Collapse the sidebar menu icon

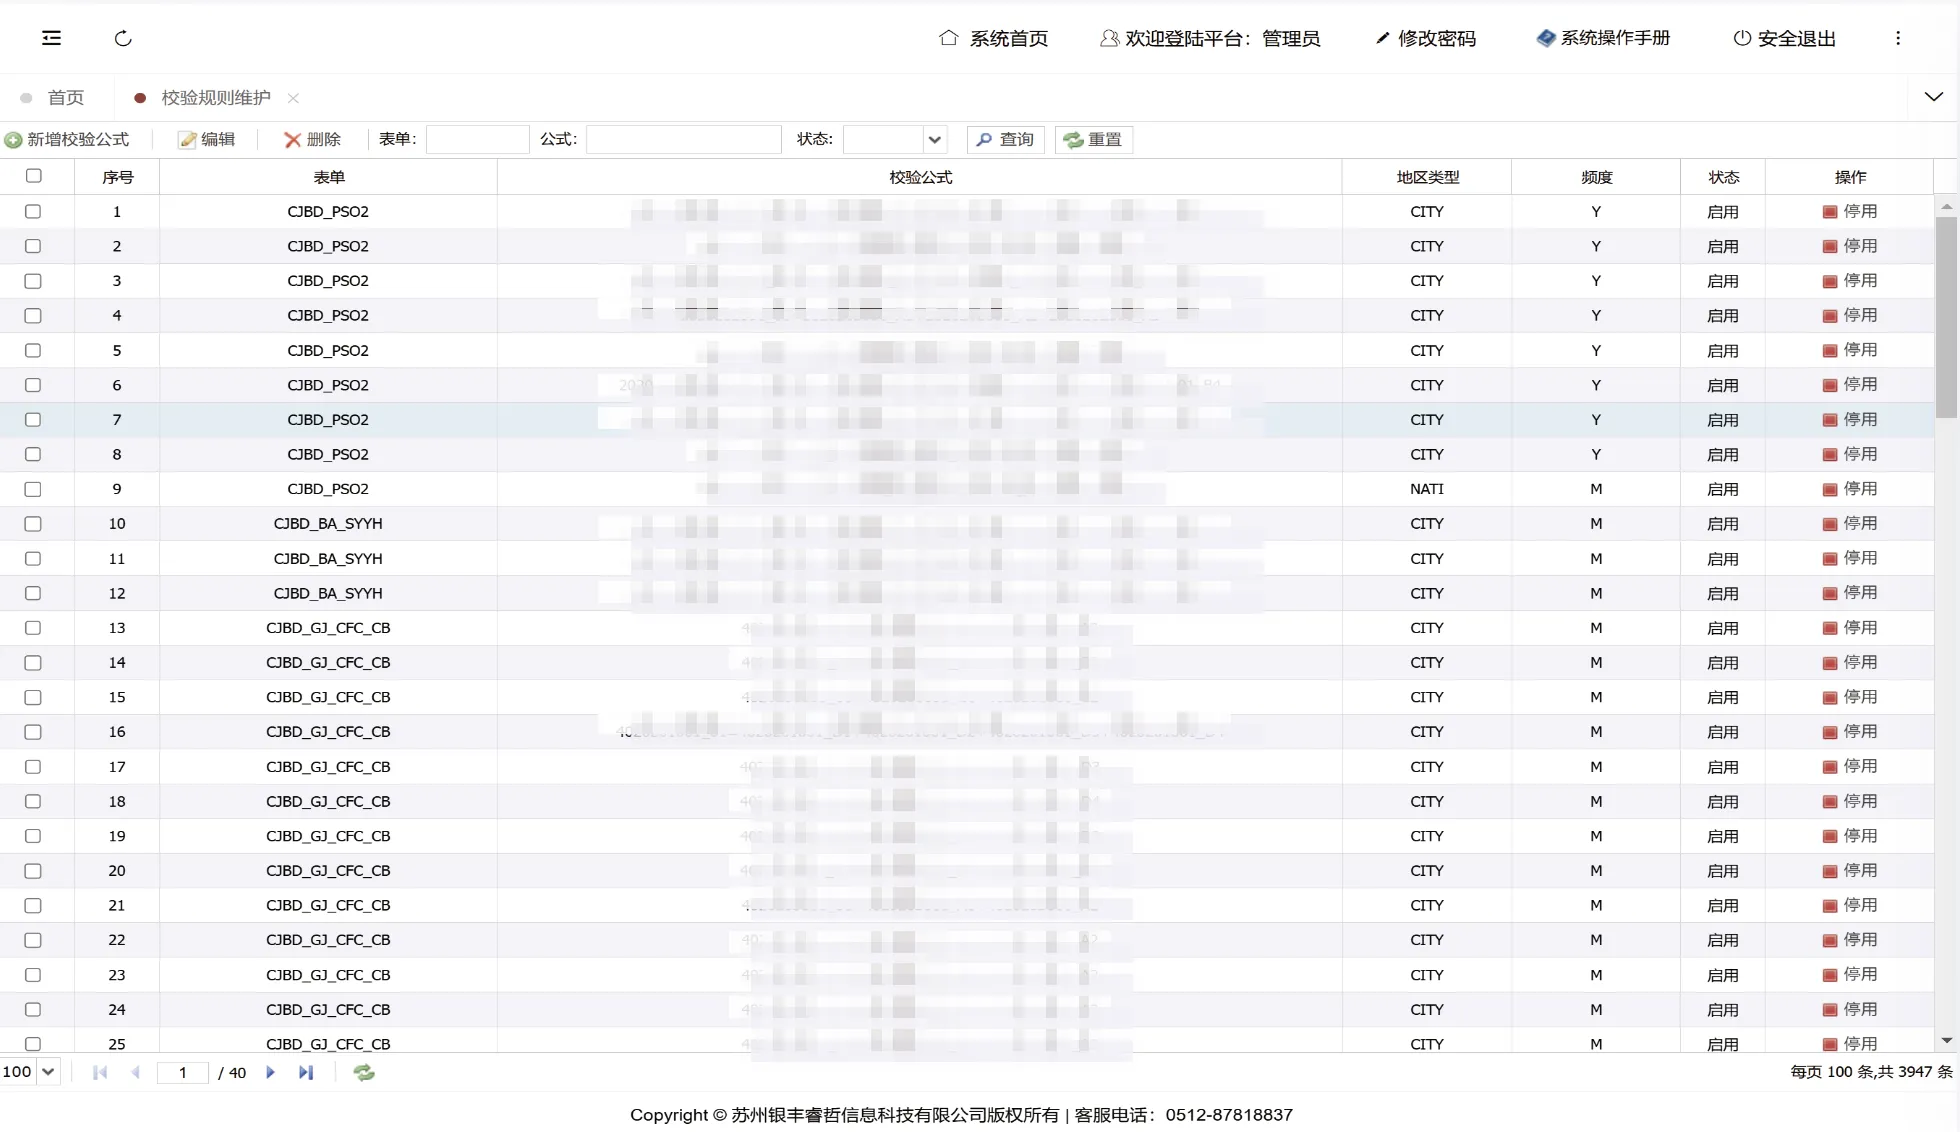click(x=51, y=38)
